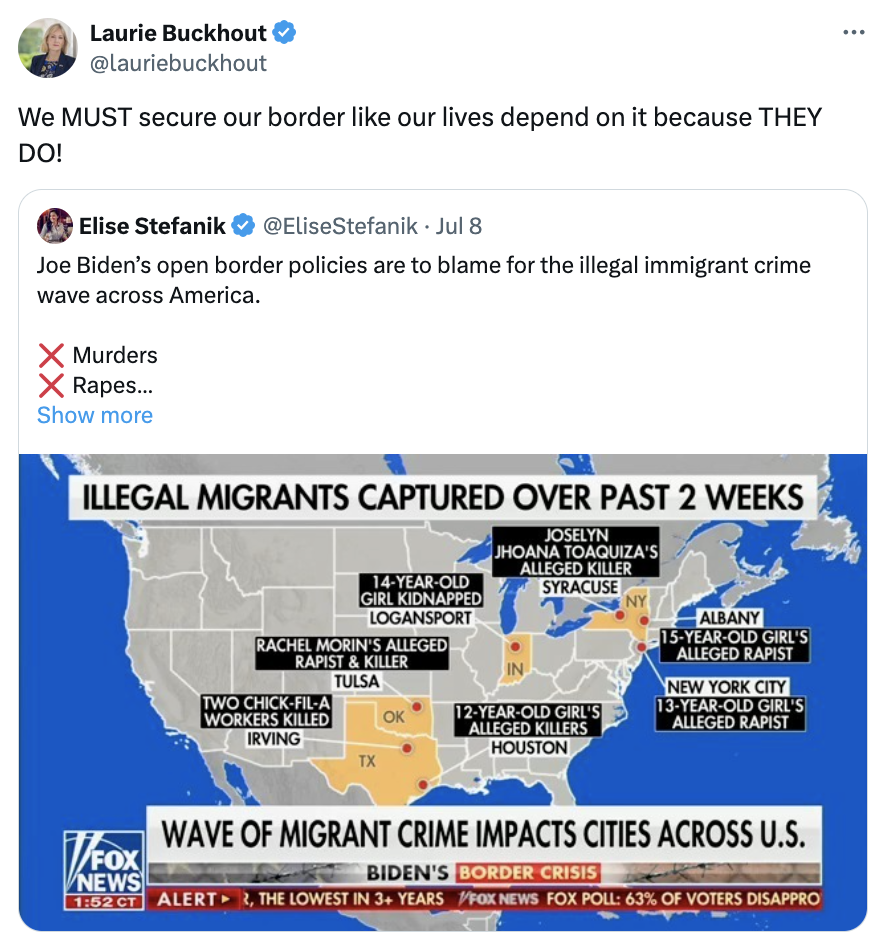Click the "Wave of Migrant Crime" headline banner

click(x=483, y=834)
